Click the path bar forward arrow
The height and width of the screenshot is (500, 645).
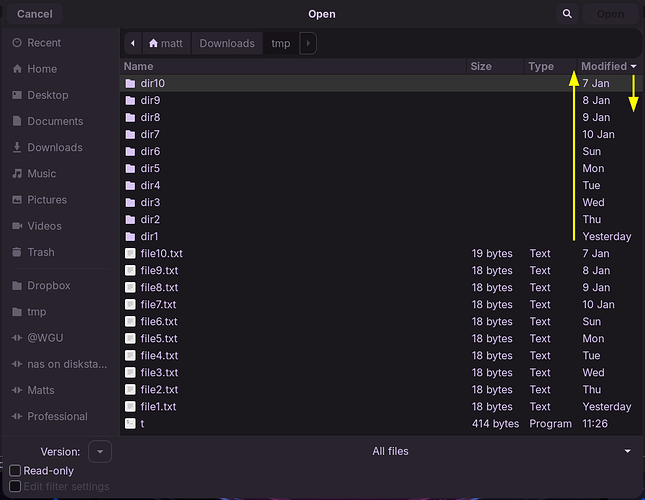pos(307,44)
